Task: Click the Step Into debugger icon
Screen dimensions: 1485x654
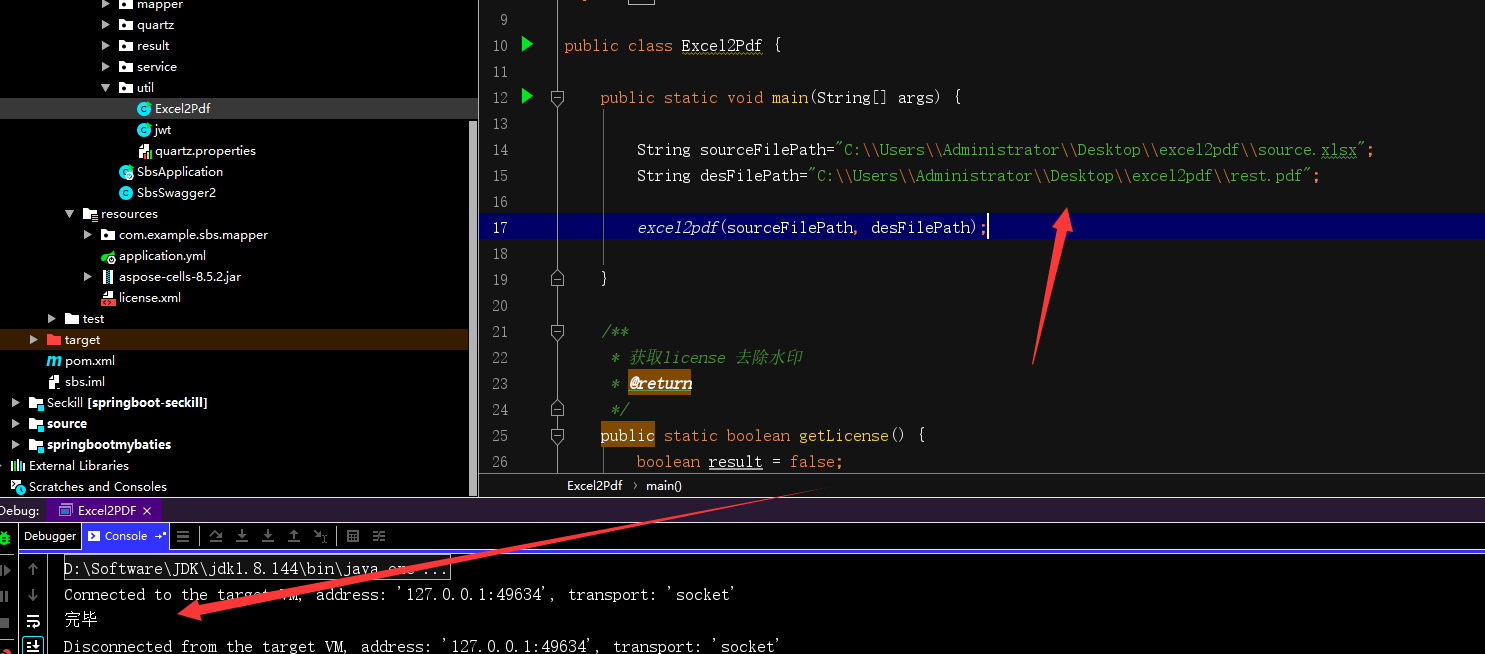Action: (x=242, y=536)
